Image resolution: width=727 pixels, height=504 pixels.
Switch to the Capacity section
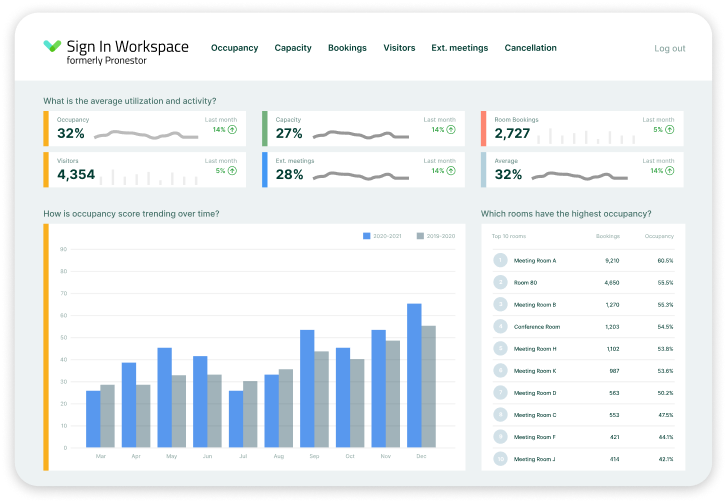[x=293, y=48]
